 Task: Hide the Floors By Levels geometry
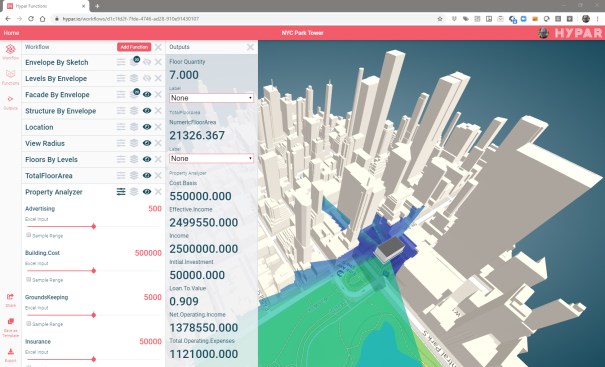click(147, 159)
